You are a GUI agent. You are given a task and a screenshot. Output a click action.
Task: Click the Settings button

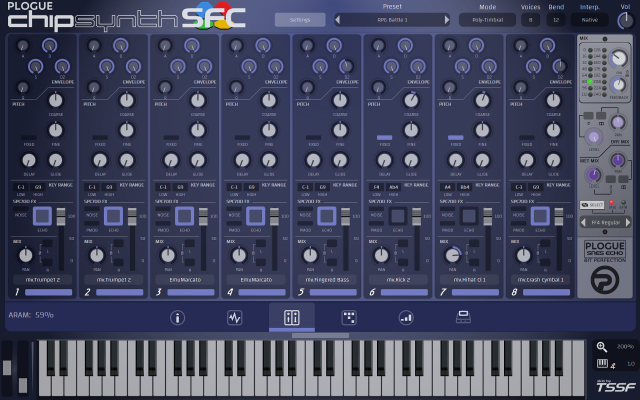(300, 20)
